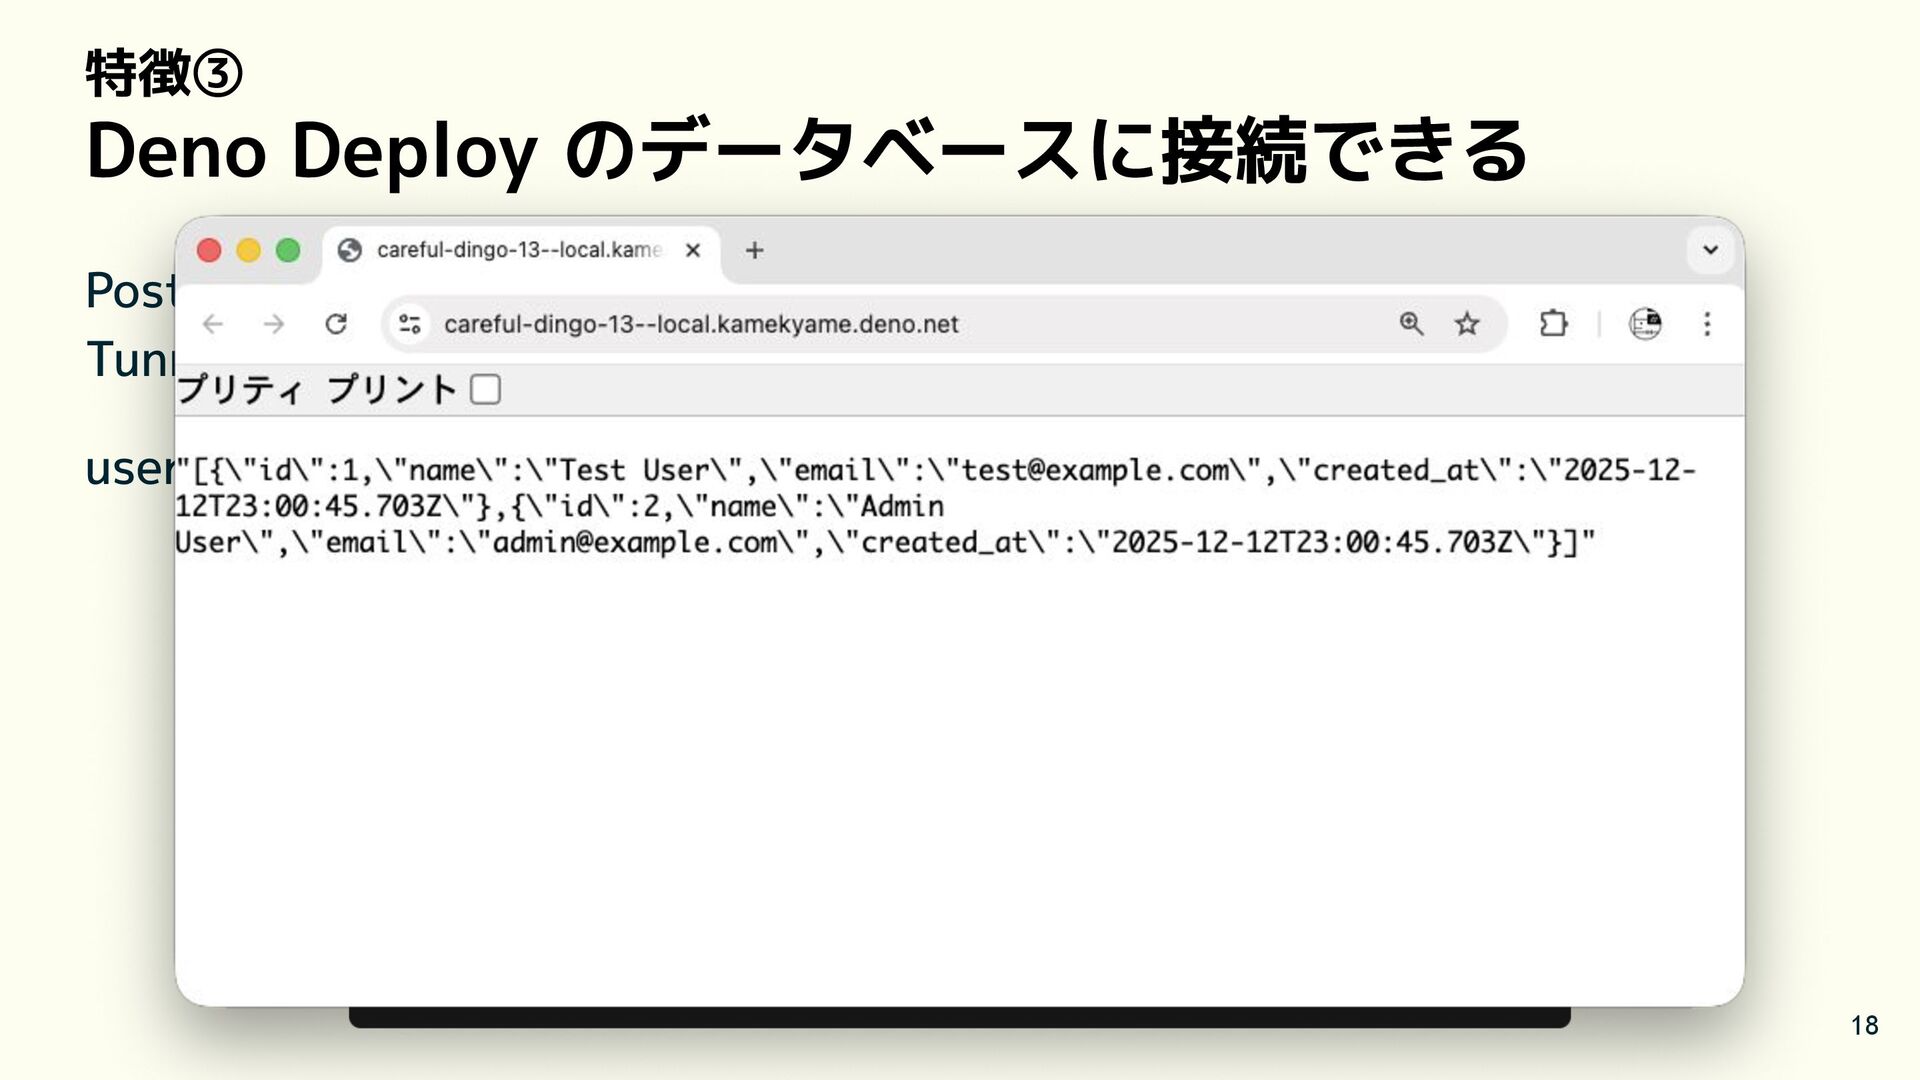Click the globe favicon on the tab

click(350, 250)
